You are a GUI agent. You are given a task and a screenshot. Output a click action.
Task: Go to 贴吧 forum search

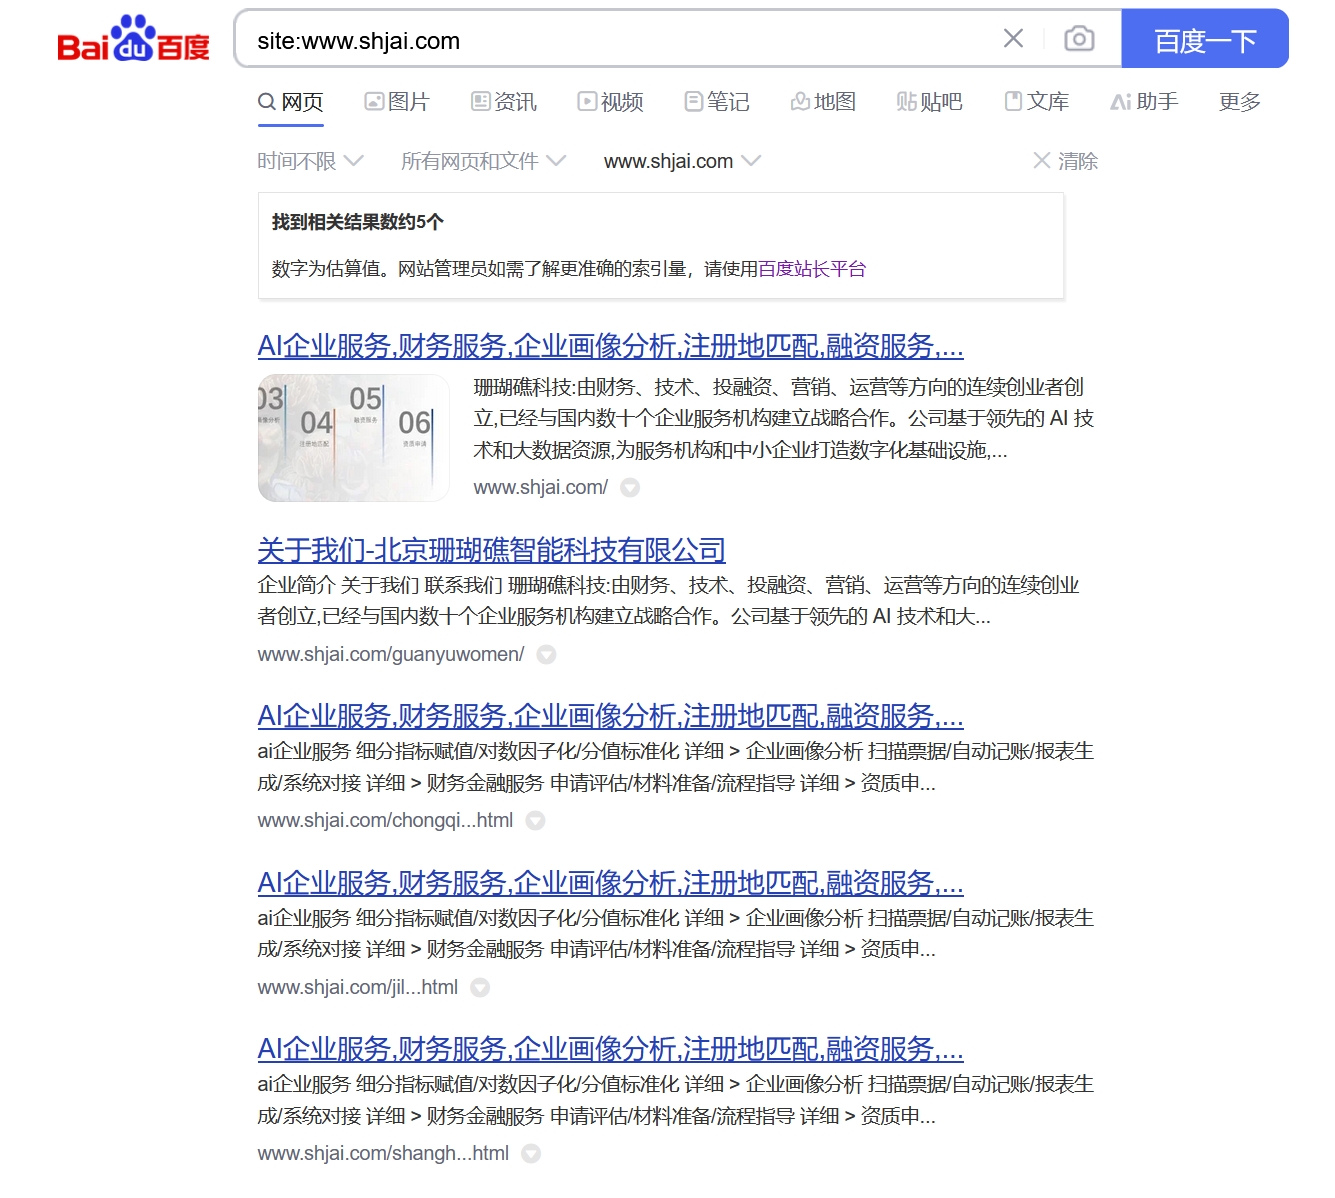[930, 101]
